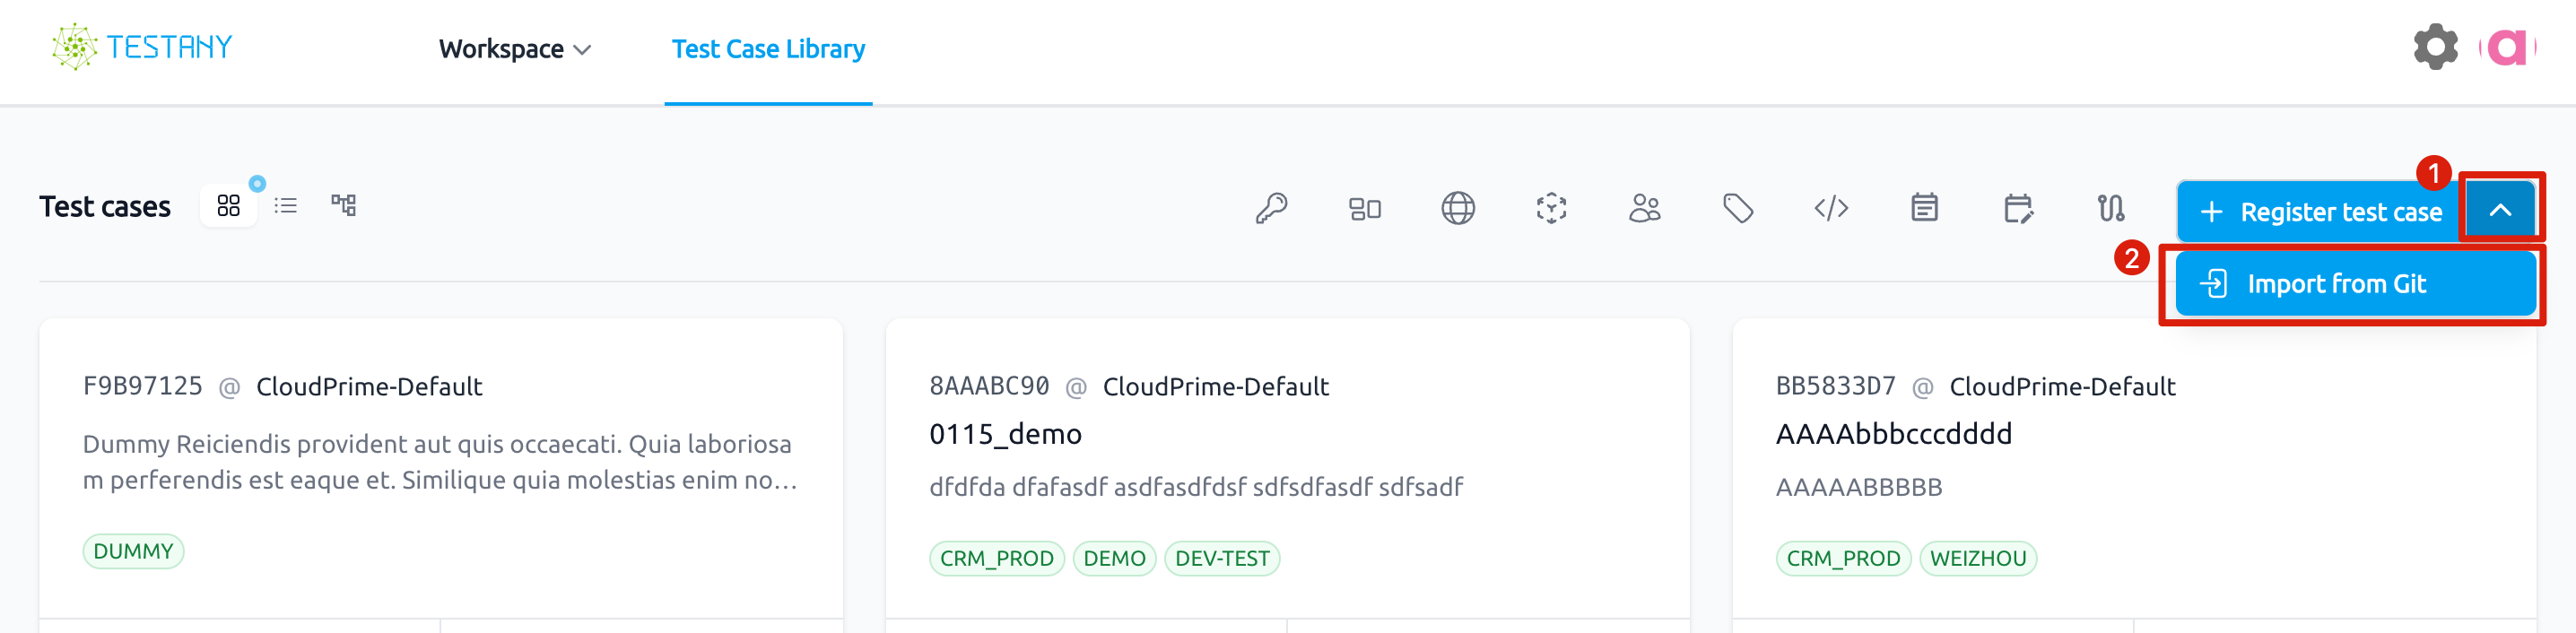Switch to tree hierarchy view

pos(344,206)
